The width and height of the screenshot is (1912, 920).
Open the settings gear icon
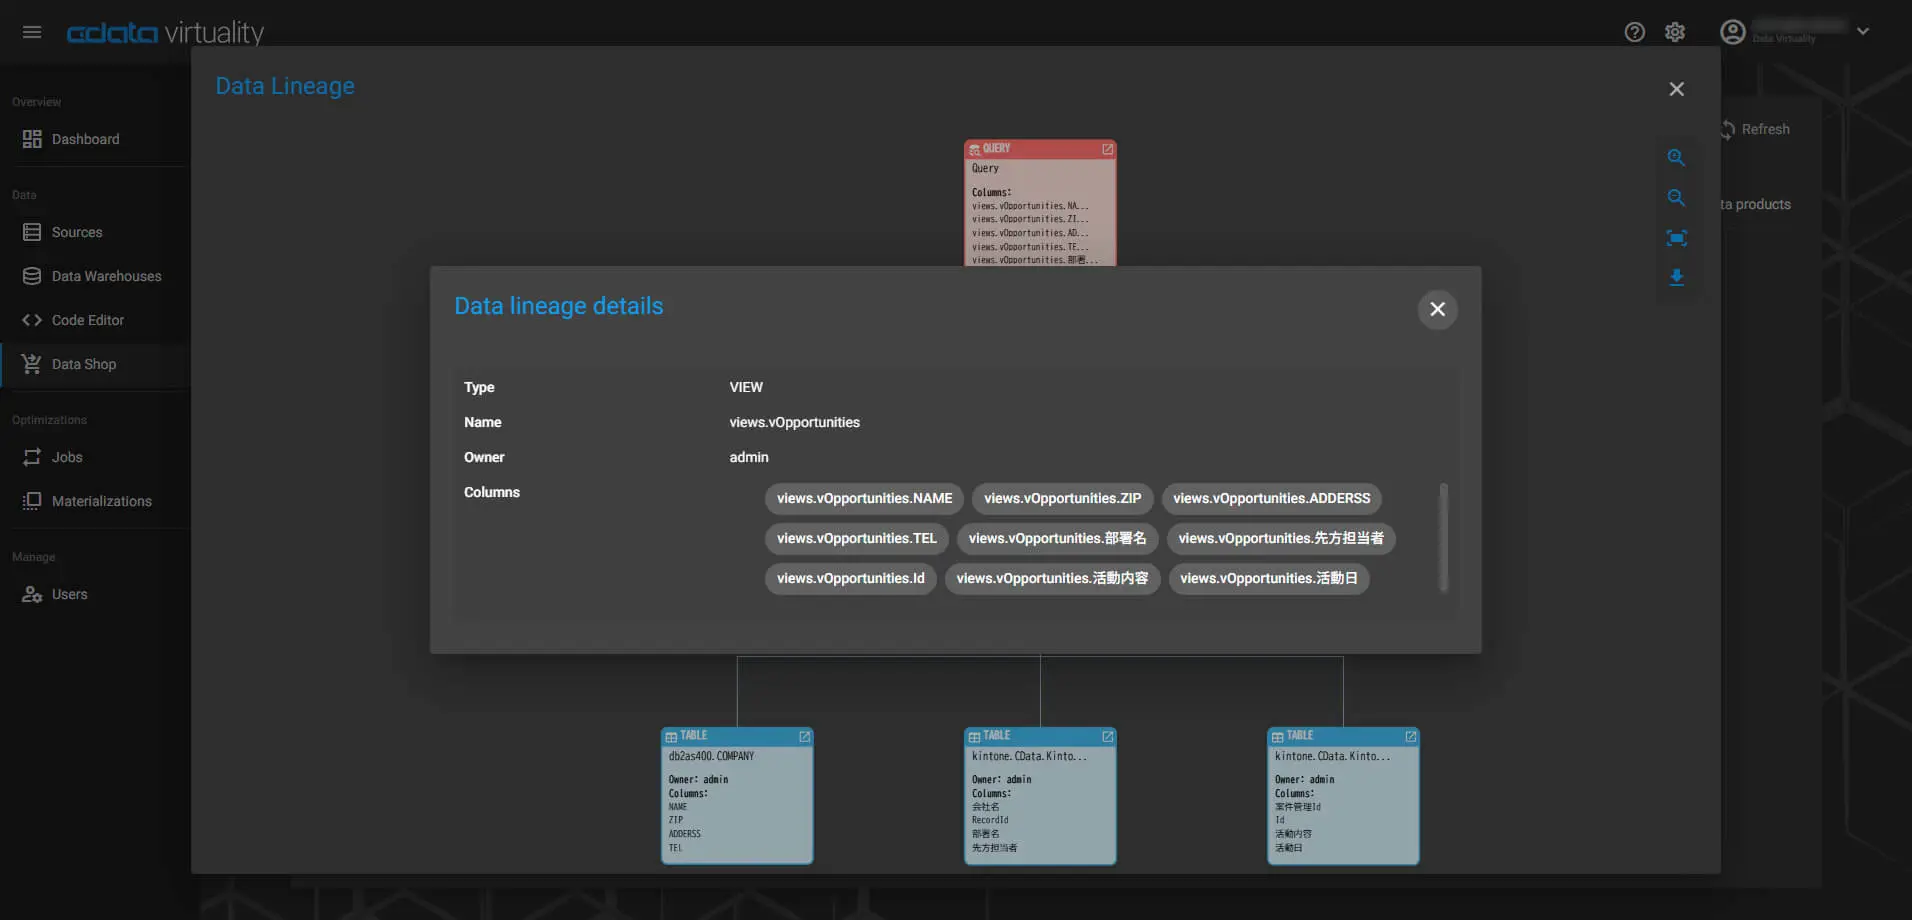pos(1675,32)
